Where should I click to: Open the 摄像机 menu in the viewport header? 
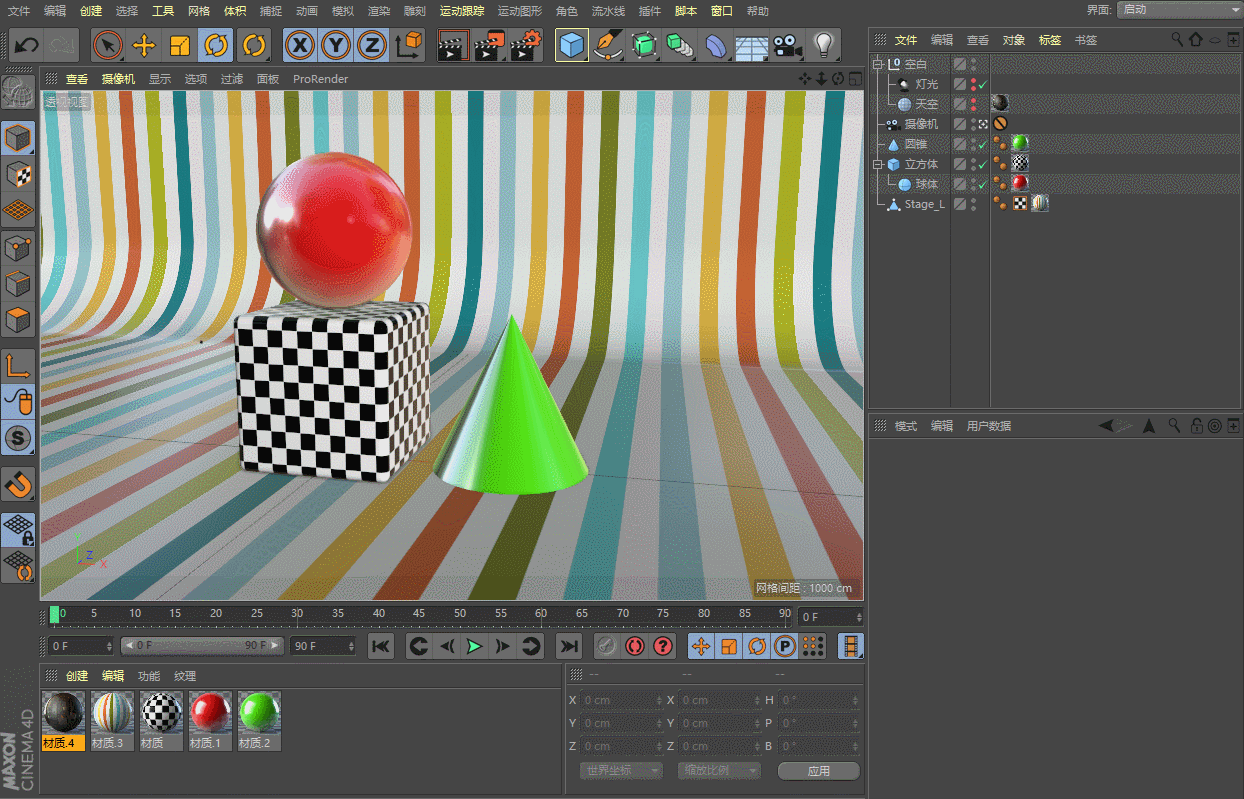point(118,79)
